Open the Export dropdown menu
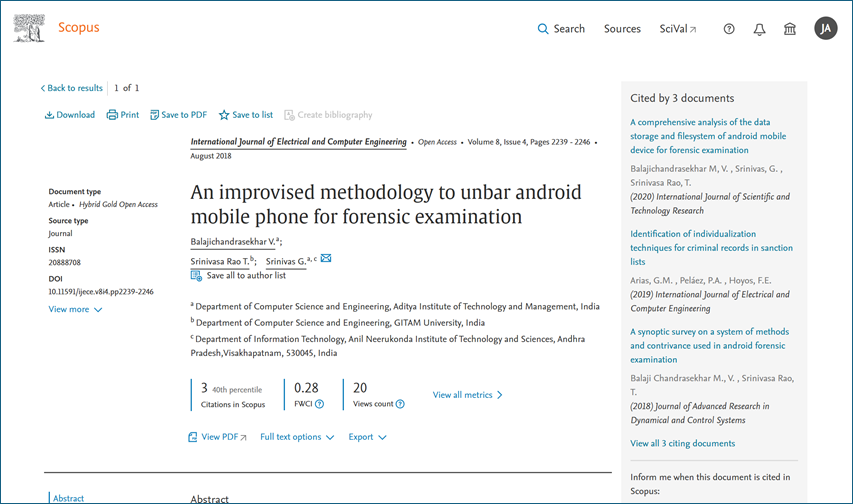This screenshot has height=504, width=853. pos(367,437)
